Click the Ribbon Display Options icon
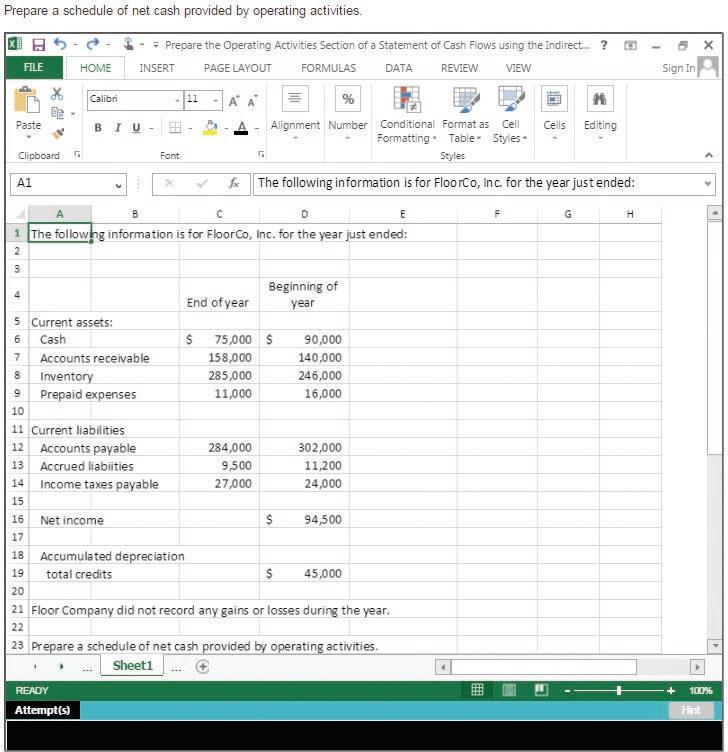Screen dimensions: 728x752 [630, 46]
